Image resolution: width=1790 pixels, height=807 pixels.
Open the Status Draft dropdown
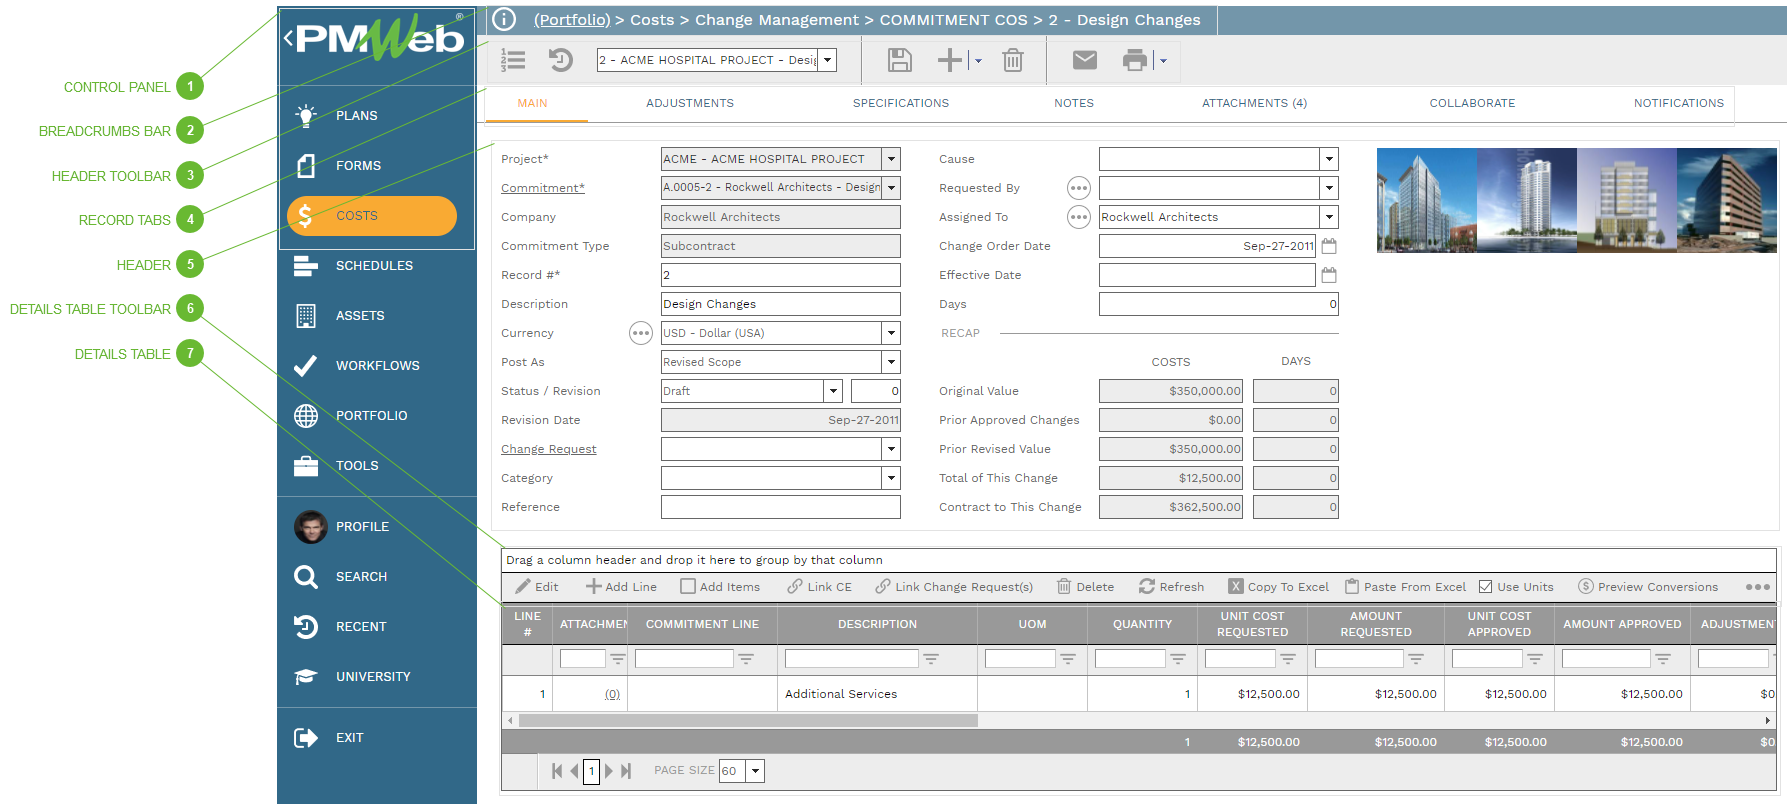click(x=832, y=391)
